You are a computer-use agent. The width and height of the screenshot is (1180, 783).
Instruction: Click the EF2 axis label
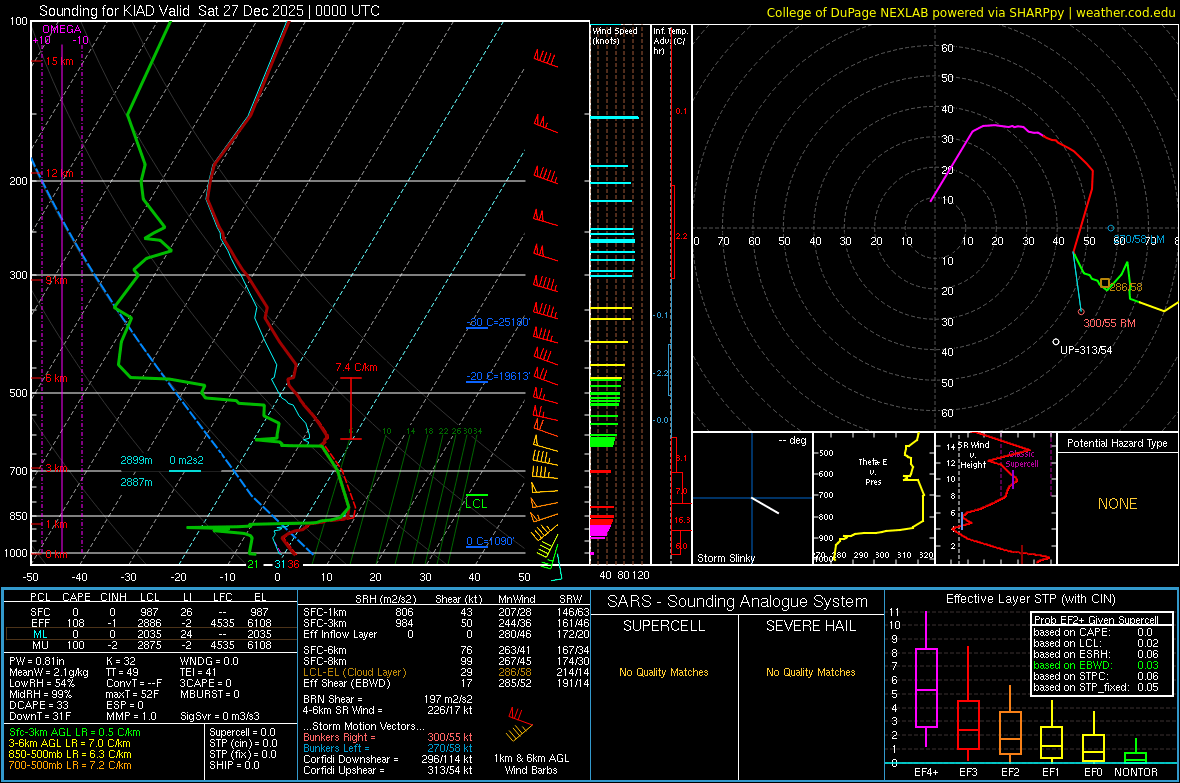click(x=1010, y=772)
